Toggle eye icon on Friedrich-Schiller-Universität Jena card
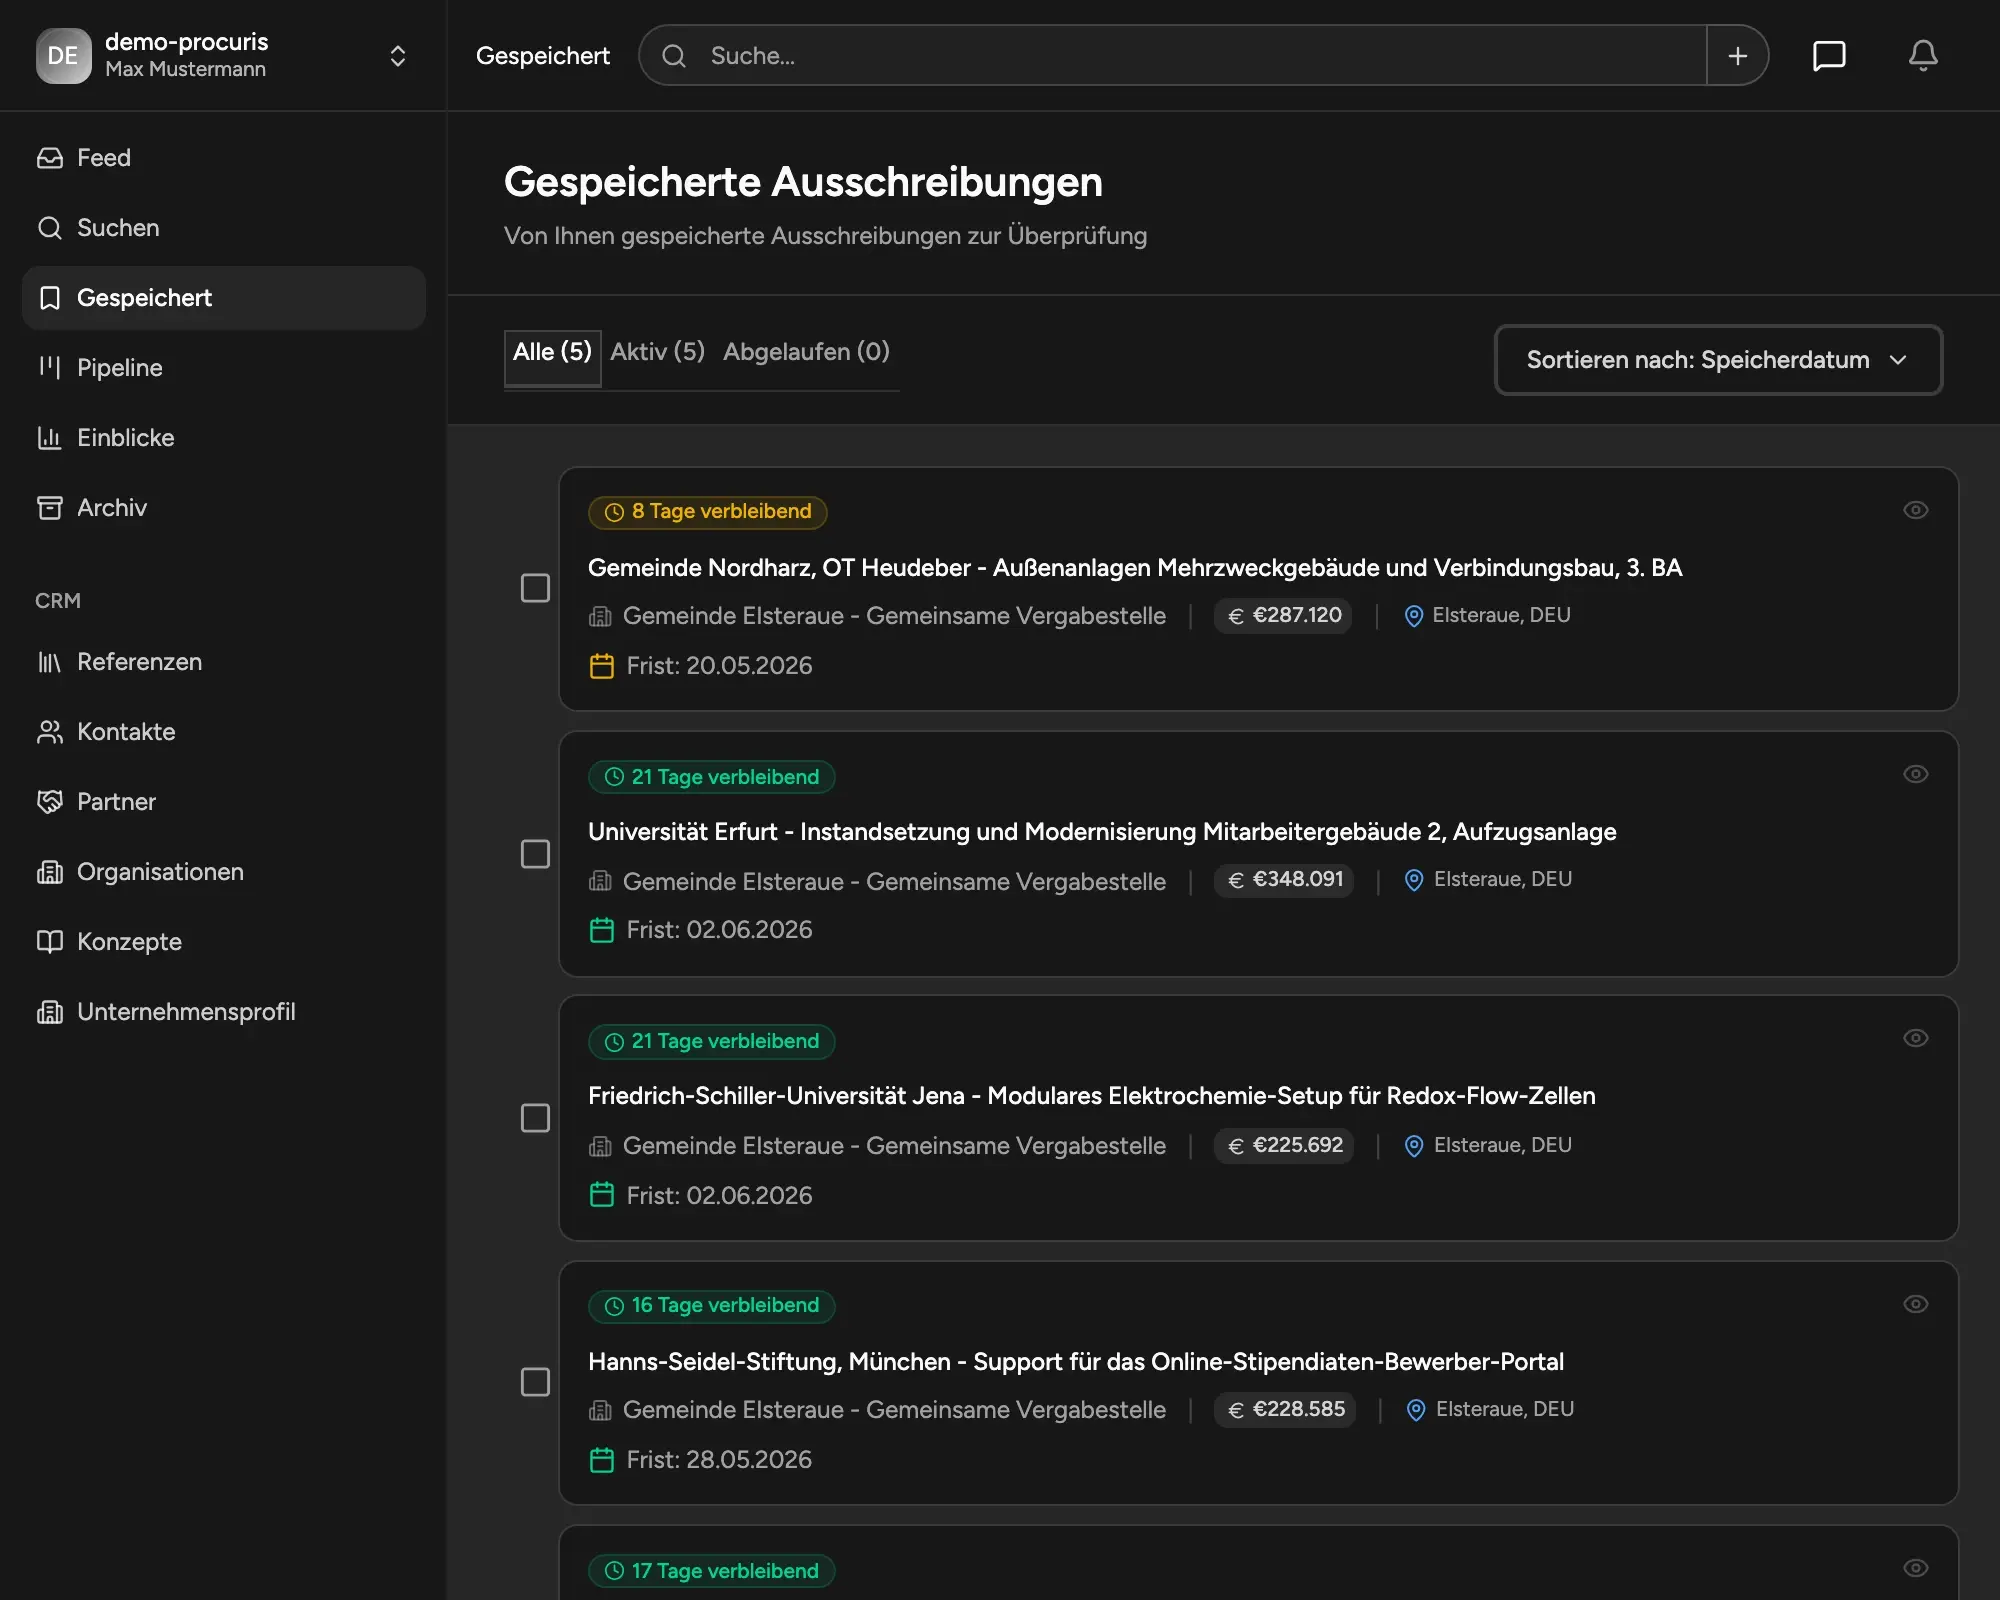The image size is (2000, 1600). tap(1916, 1038)
